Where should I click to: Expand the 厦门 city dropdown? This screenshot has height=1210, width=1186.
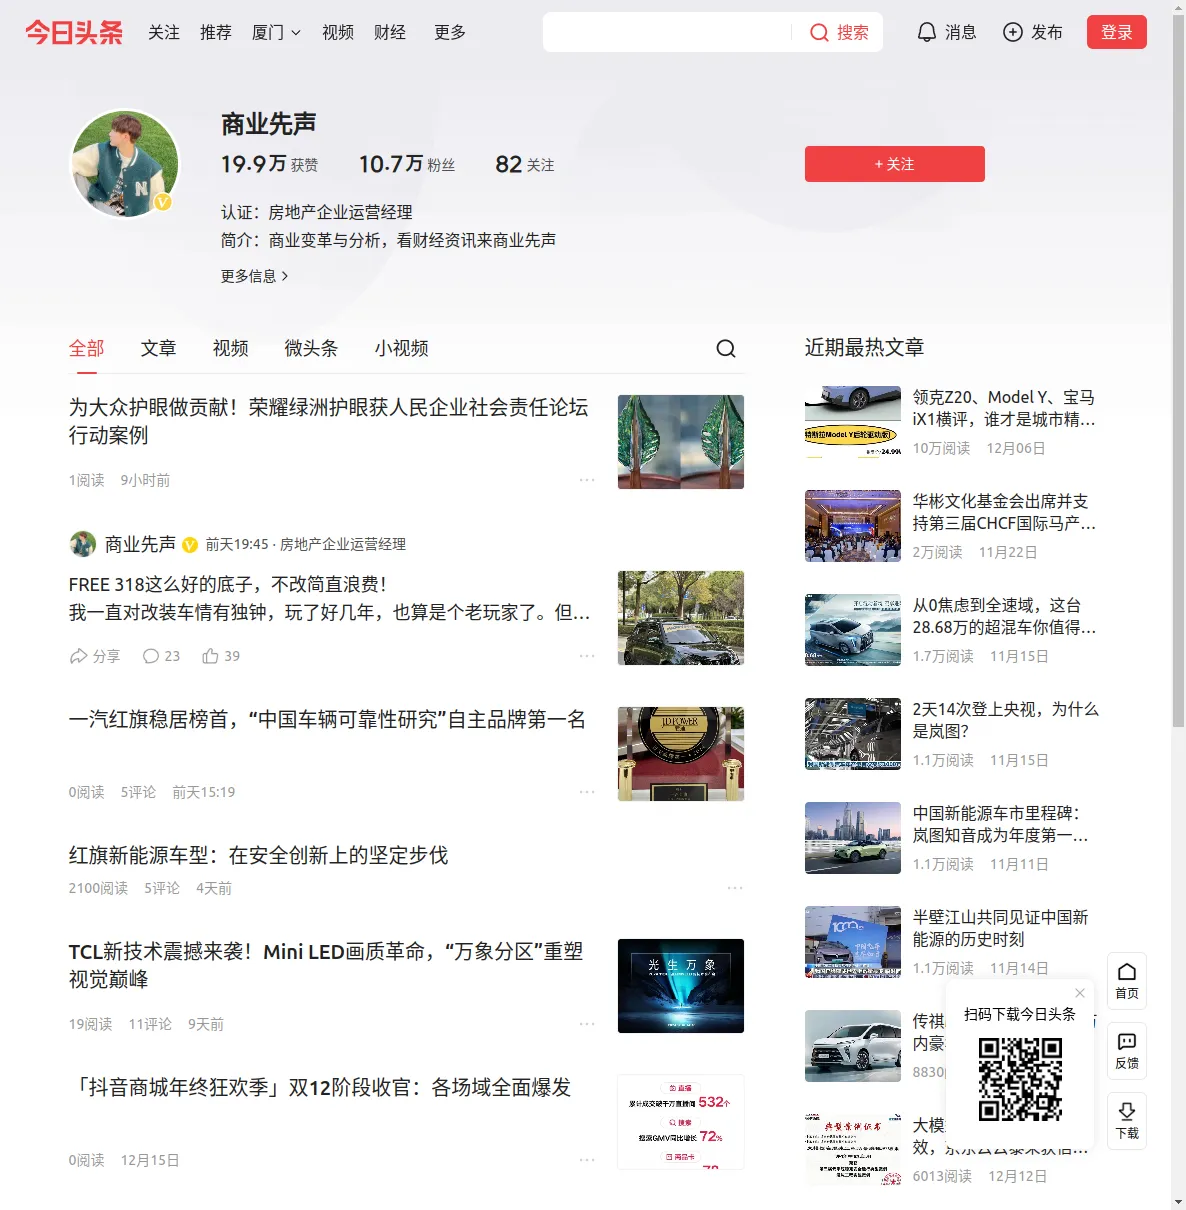[x=276, y=32]
